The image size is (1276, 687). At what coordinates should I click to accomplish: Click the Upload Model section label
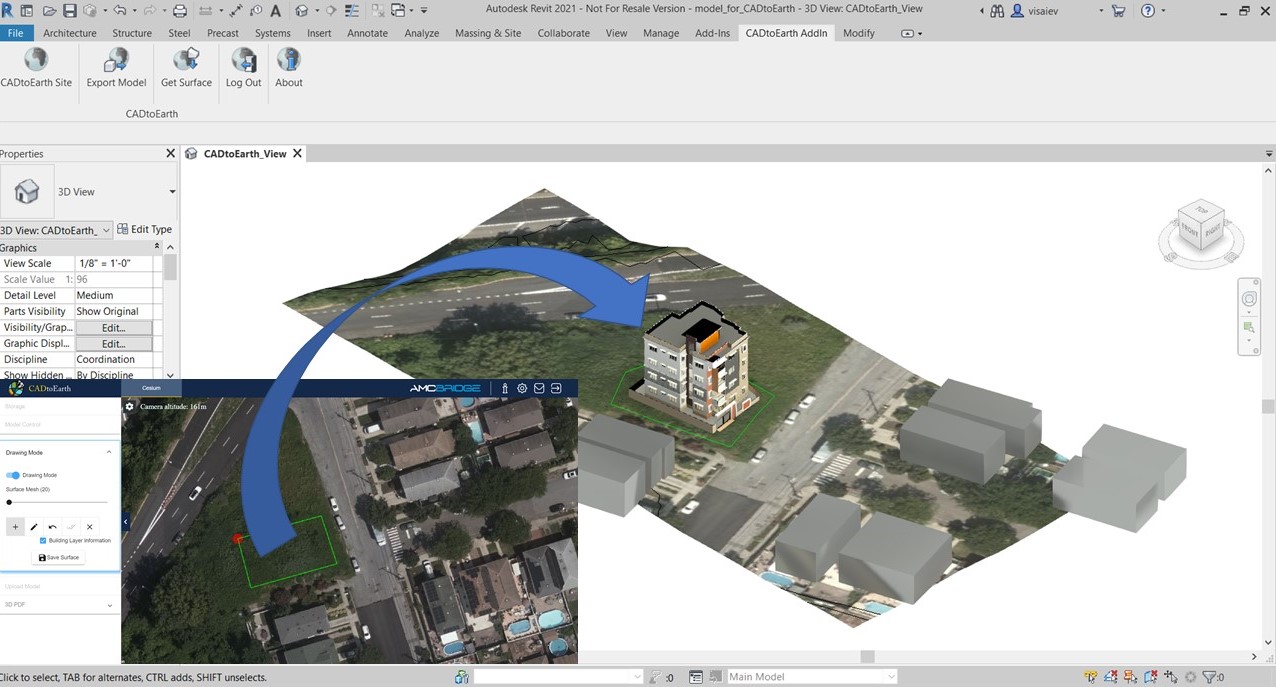[23, 586]
